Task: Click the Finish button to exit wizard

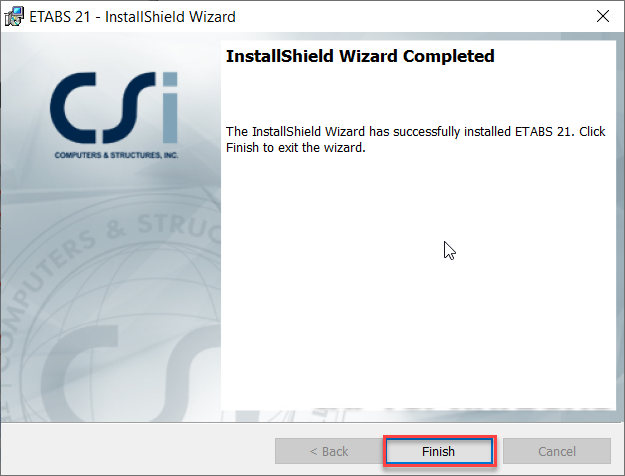Action: pyautogui.click(x=439, y=451)
